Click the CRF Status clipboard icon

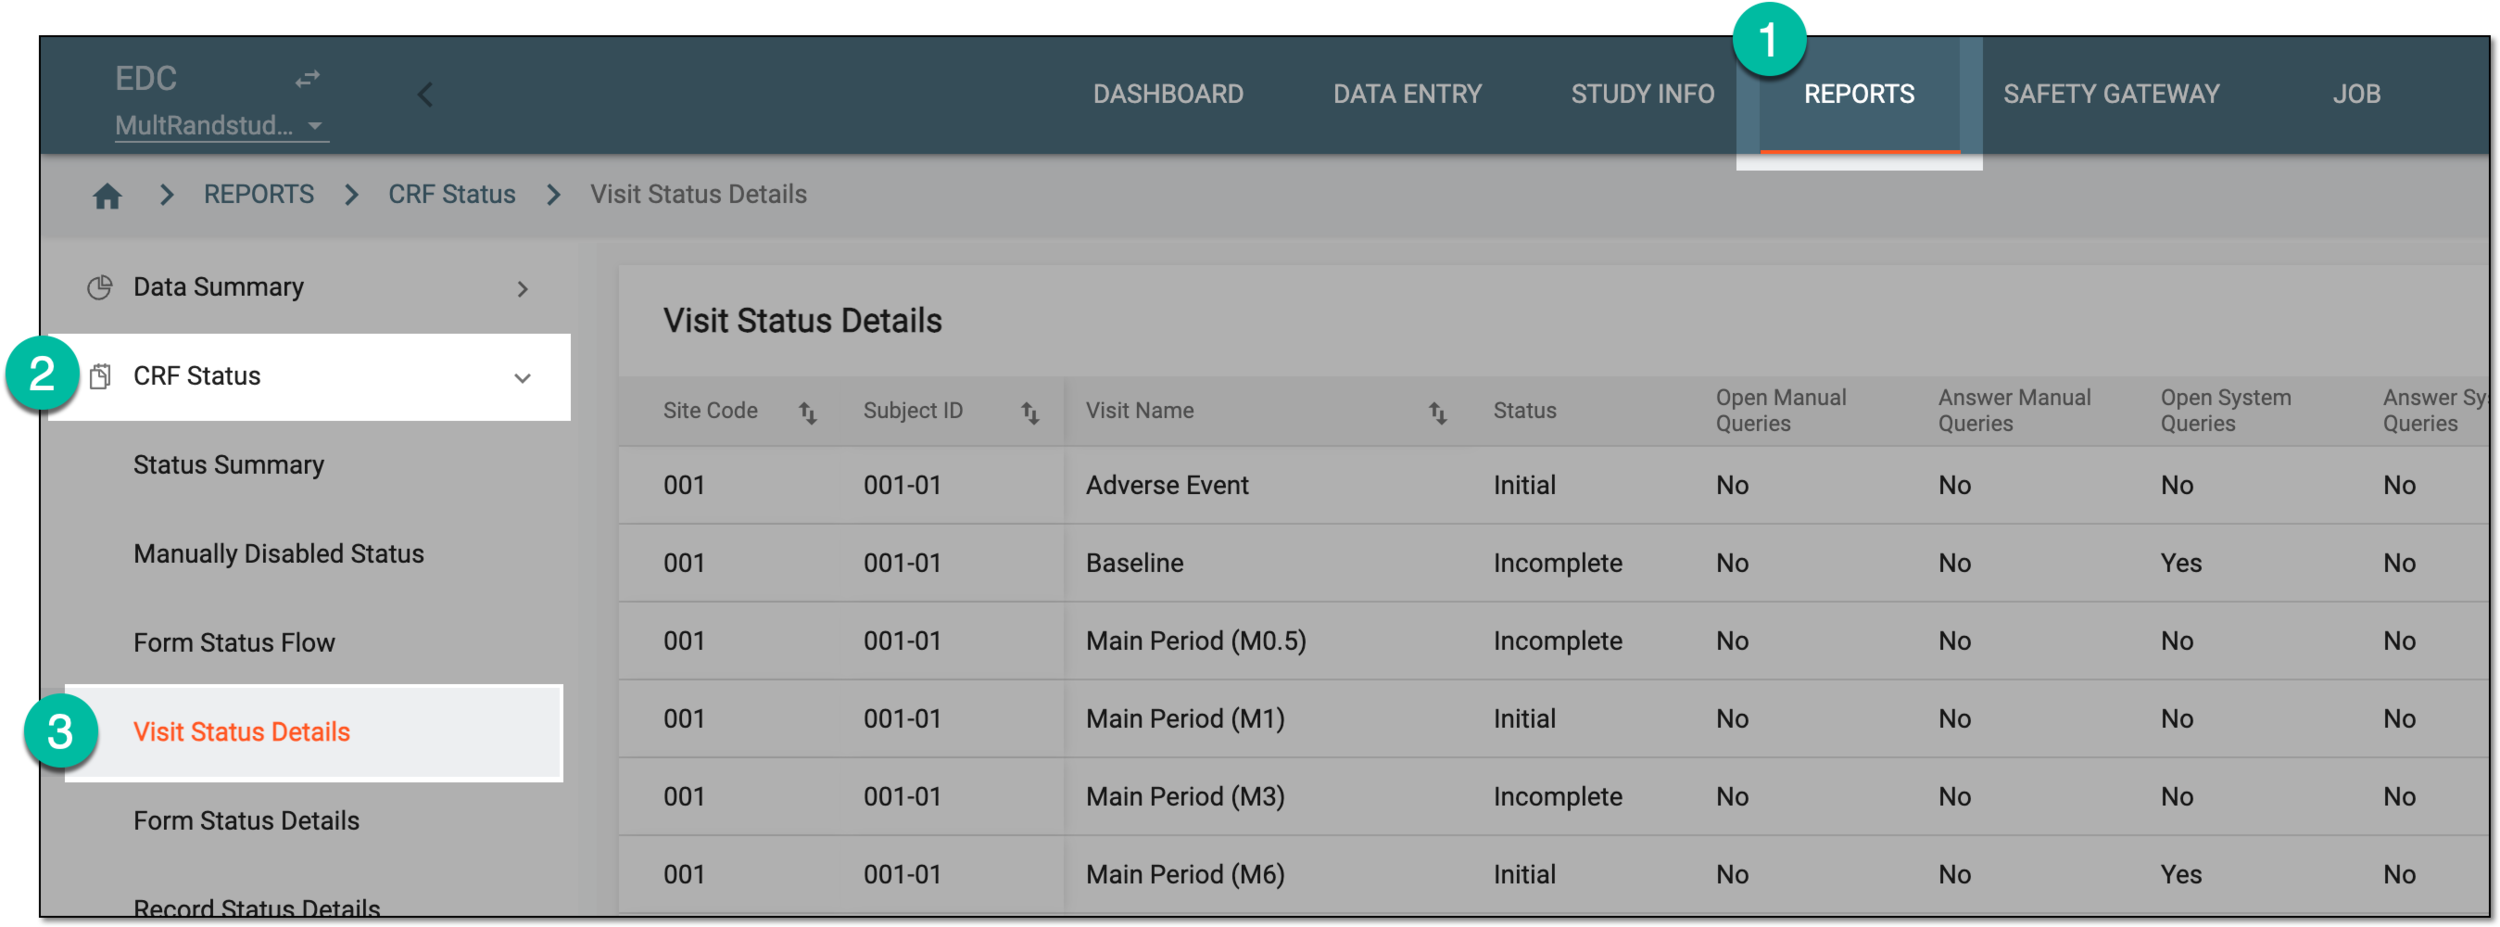100,377
